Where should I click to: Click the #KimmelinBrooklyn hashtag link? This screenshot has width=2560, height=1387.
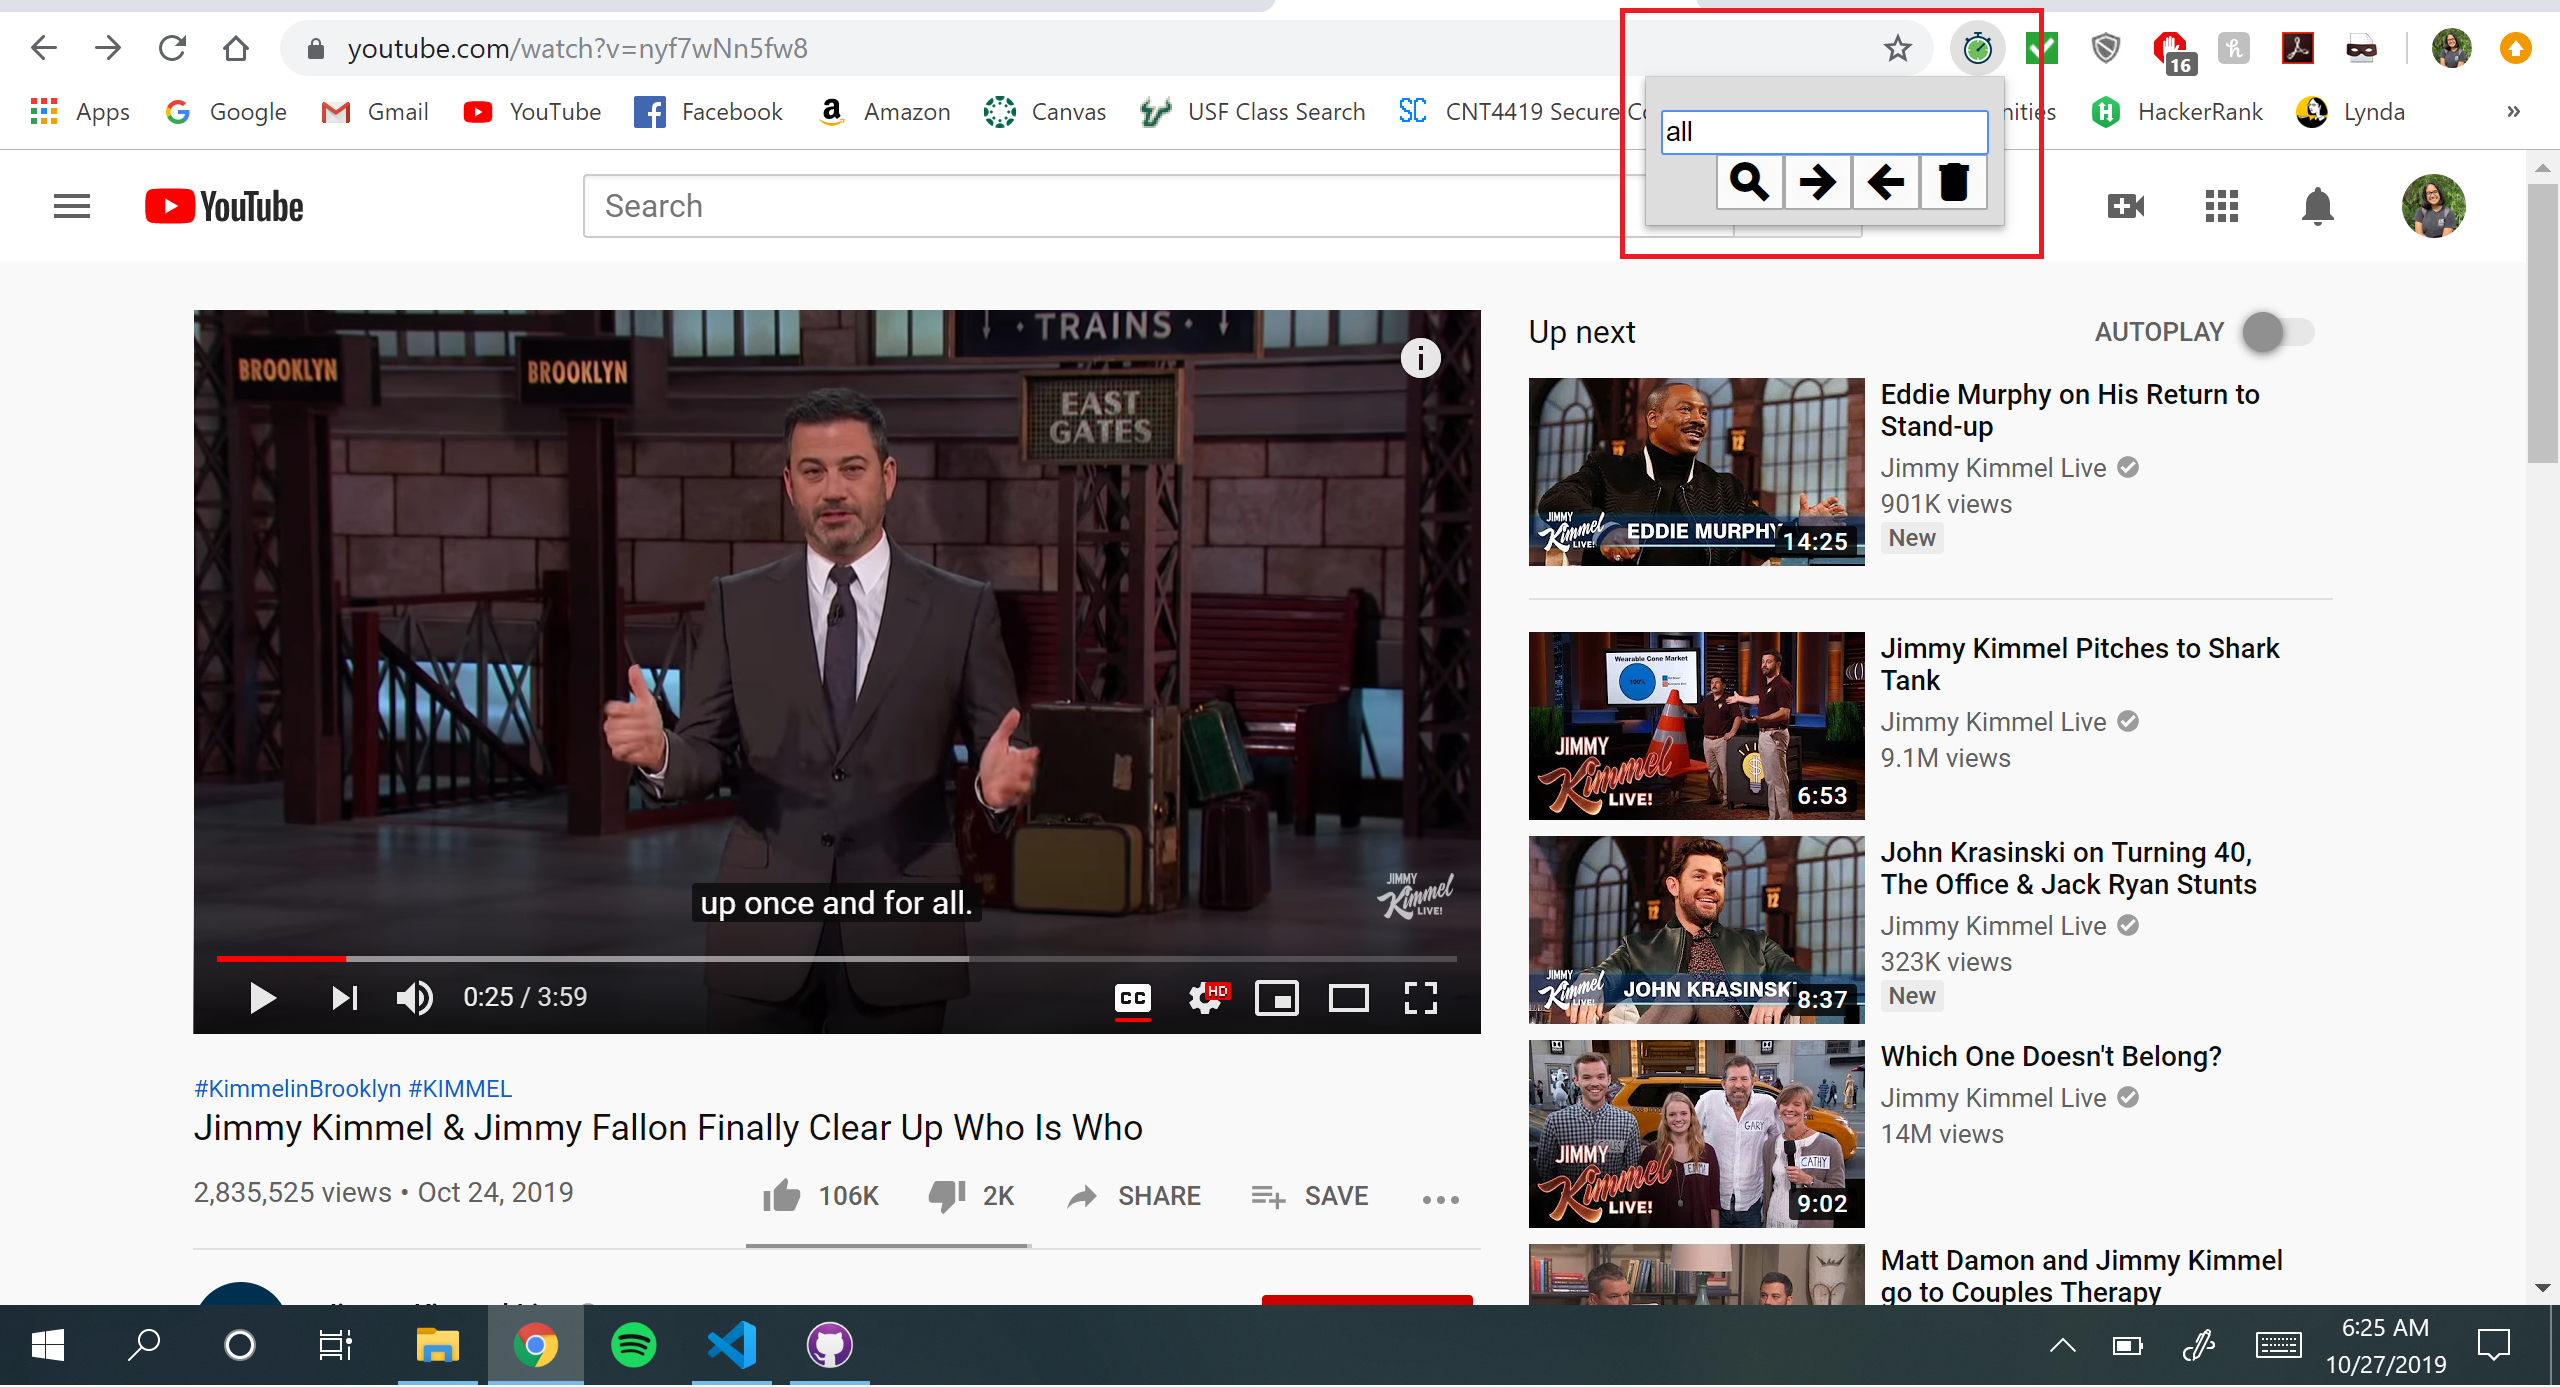(x=297, y=1089)
